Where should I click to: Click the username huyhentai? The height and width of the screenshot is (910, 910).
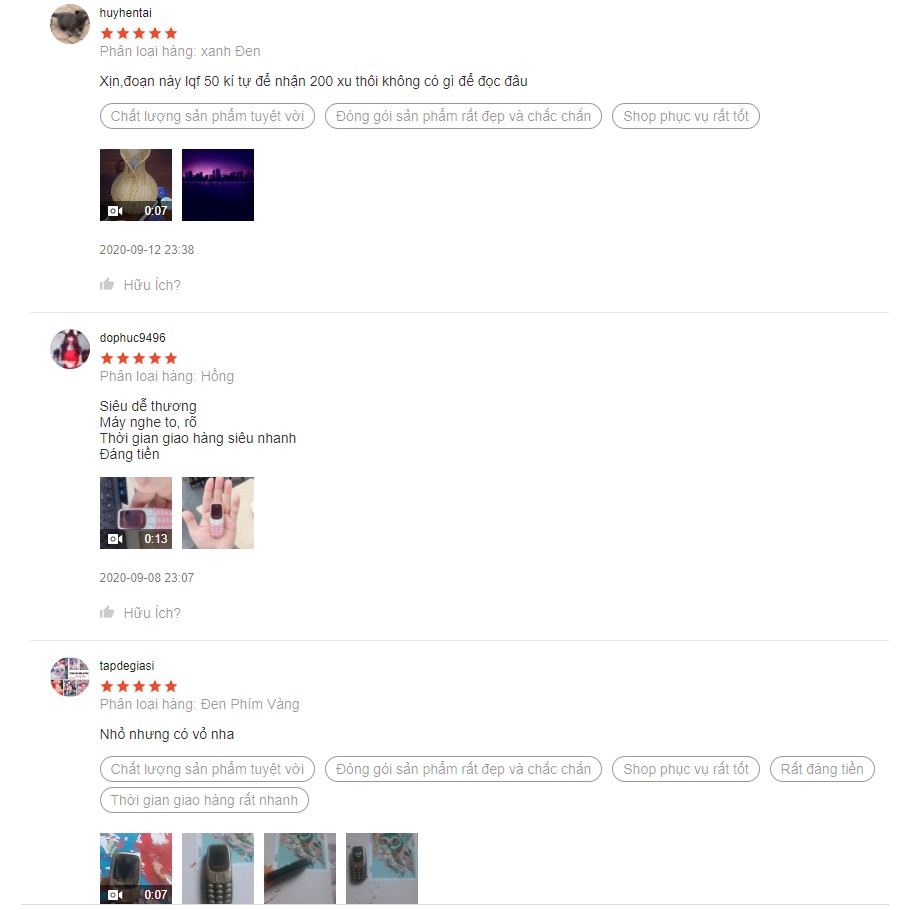click(x=125, y=13)
